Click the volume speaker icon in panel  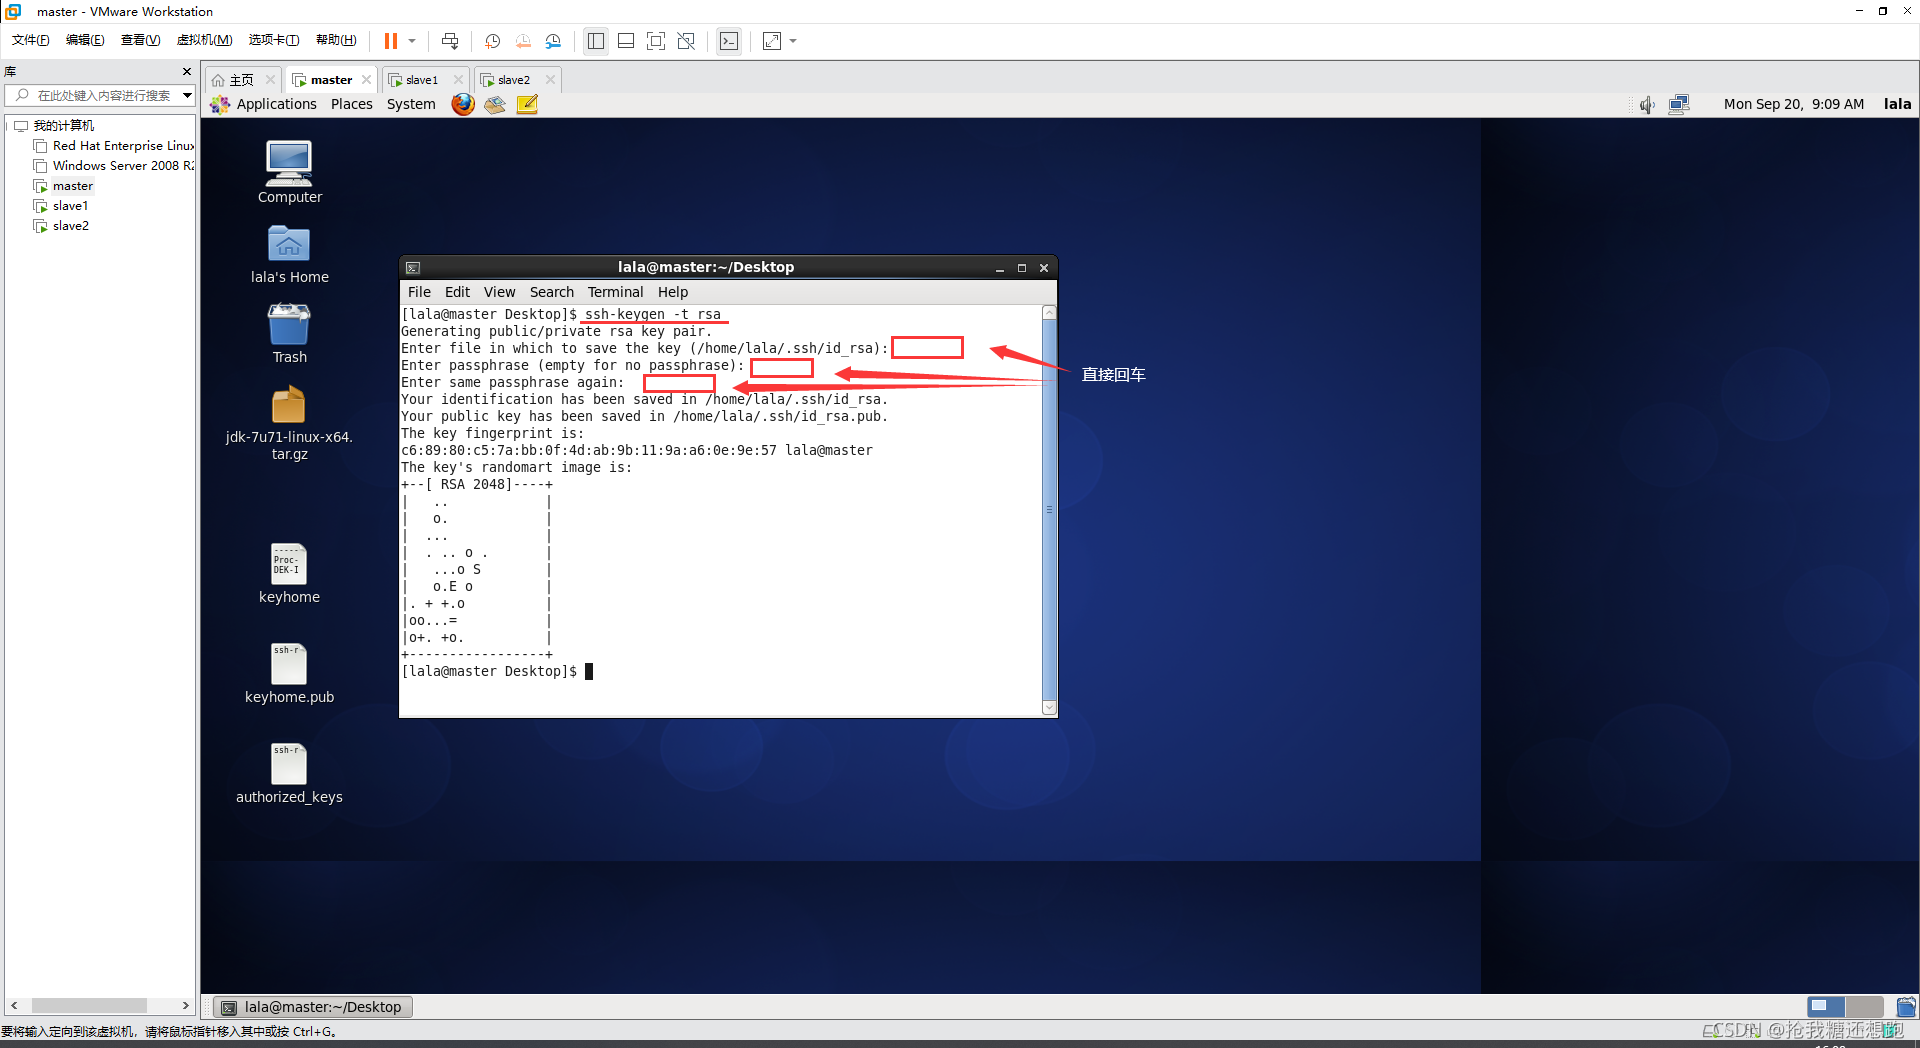click(1646, 104)
